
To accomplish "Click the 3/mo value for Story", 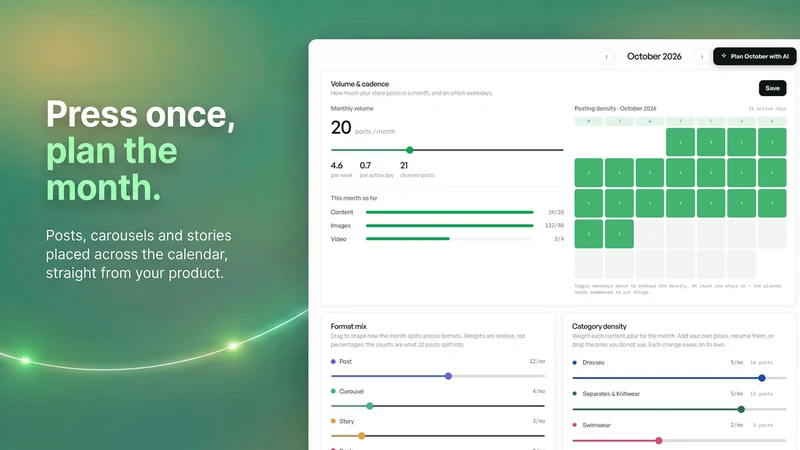I will [539, 421].
